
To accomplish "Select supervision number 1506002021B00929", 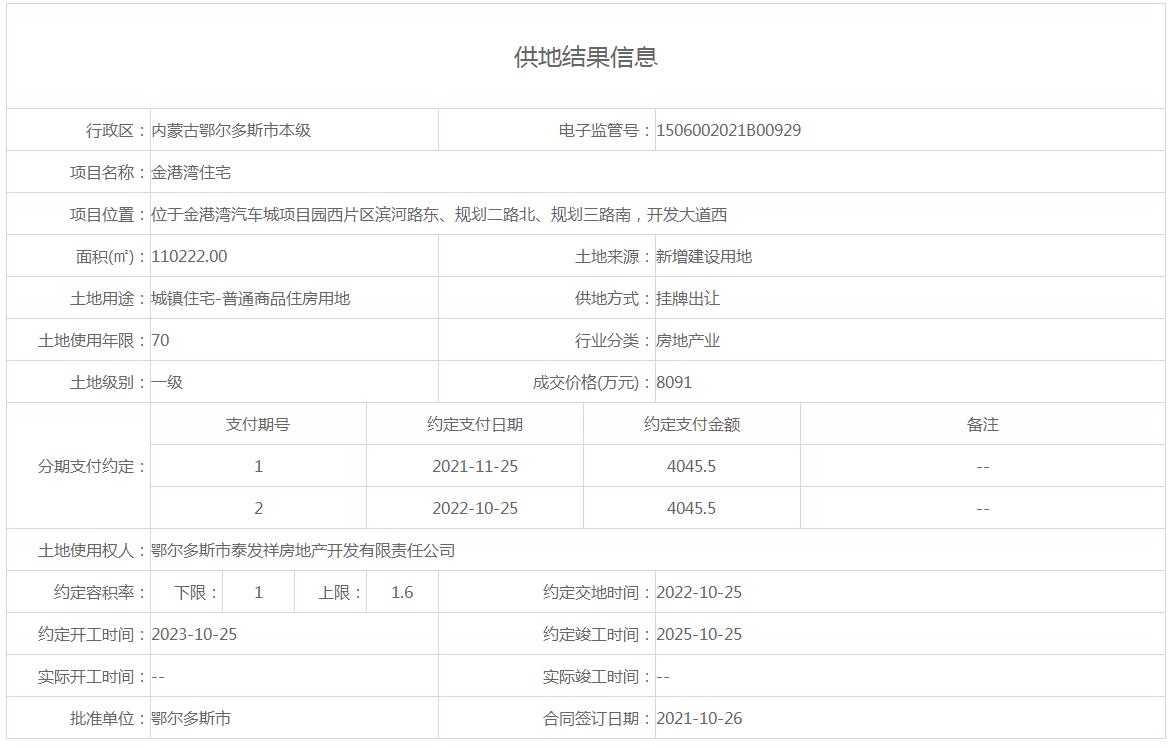I will coord(728,131).
